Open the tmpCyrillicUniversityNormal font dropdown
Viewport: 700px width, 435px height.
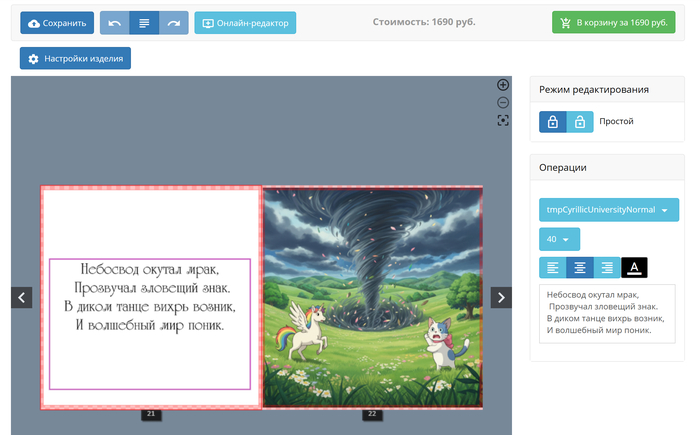point(608,210)
